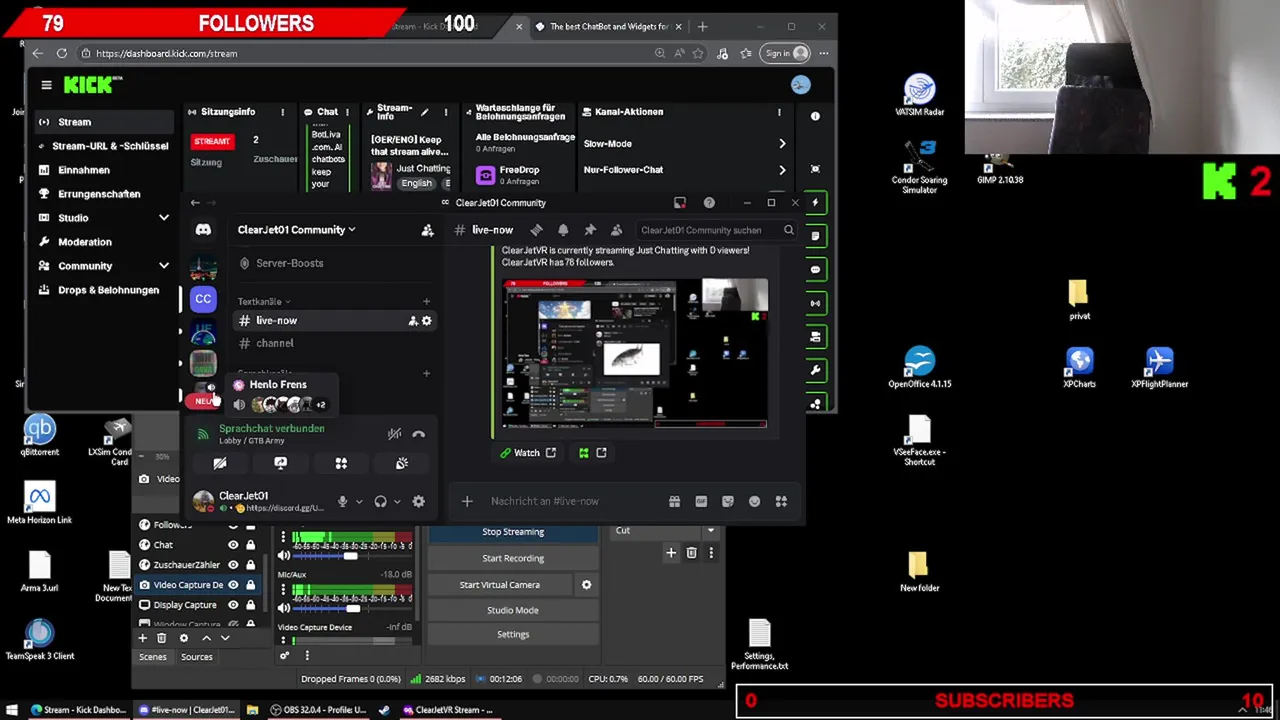Click Stop Streaming button in OBS

pos(513,532)
